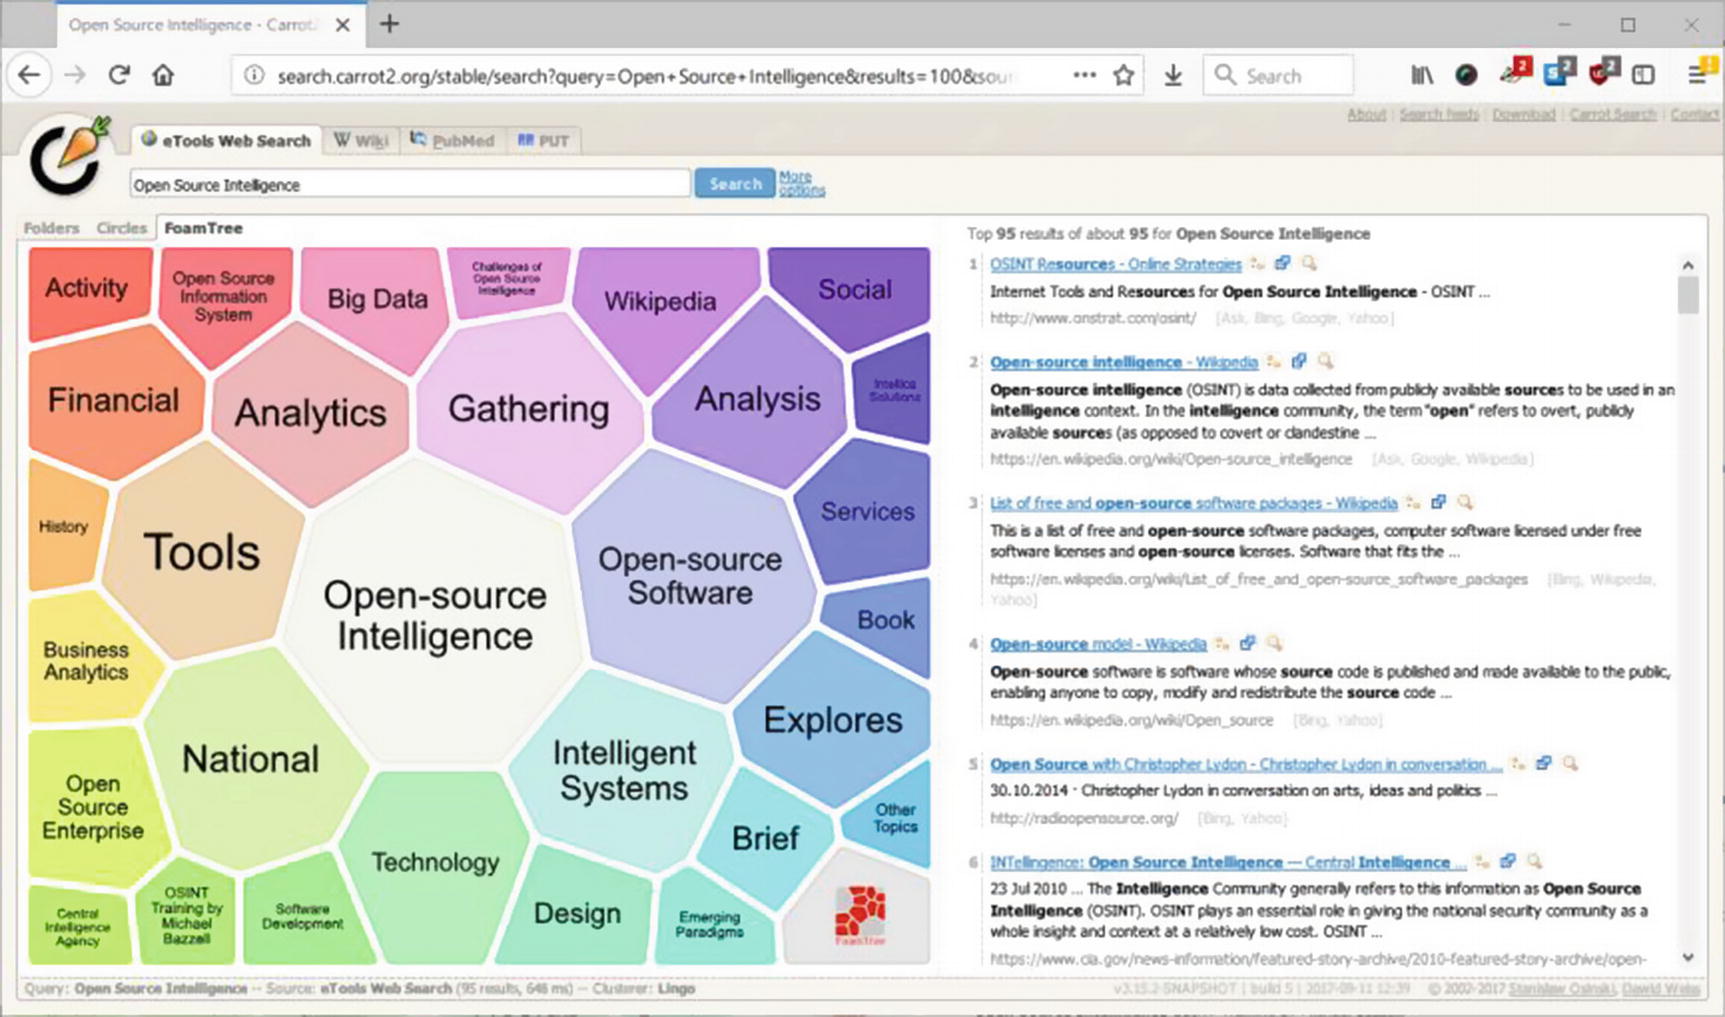Open a new tab with plus icon
This screenshot has height=1017, width=1725.
click(x=389, y=24)
